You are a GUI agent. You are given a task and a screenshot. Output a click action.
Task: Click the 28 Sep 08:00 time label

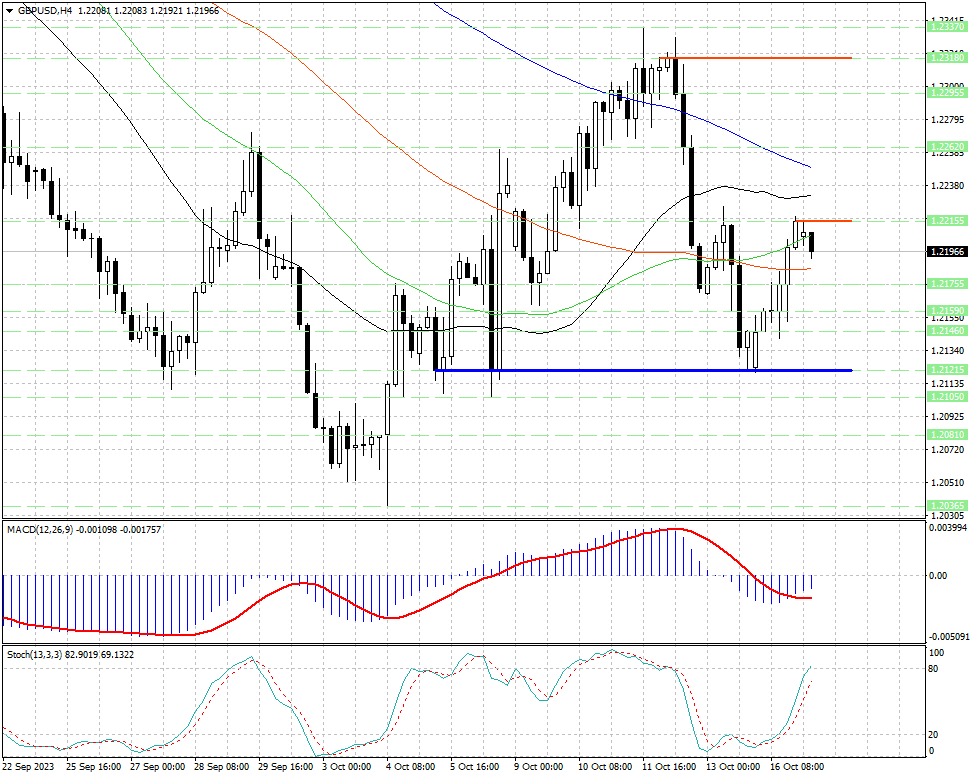point(222,767)
